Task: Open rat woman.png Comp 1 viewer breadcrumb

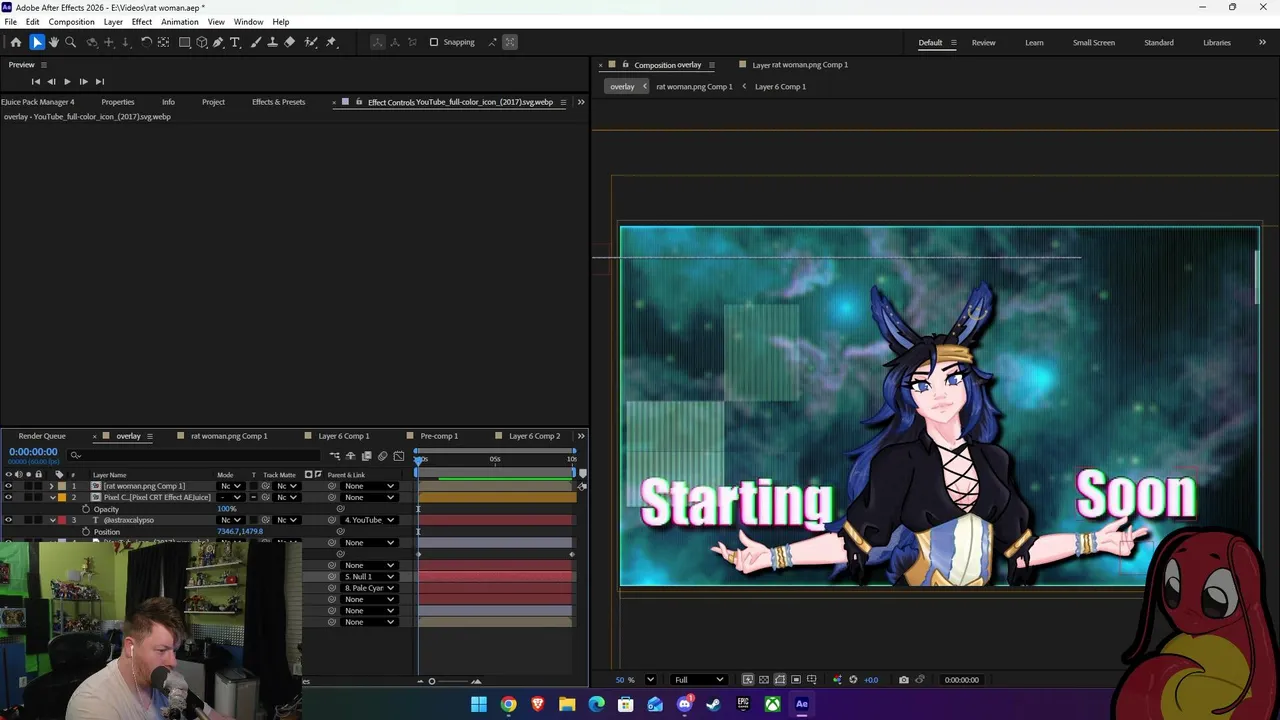Action: (694, 87)
